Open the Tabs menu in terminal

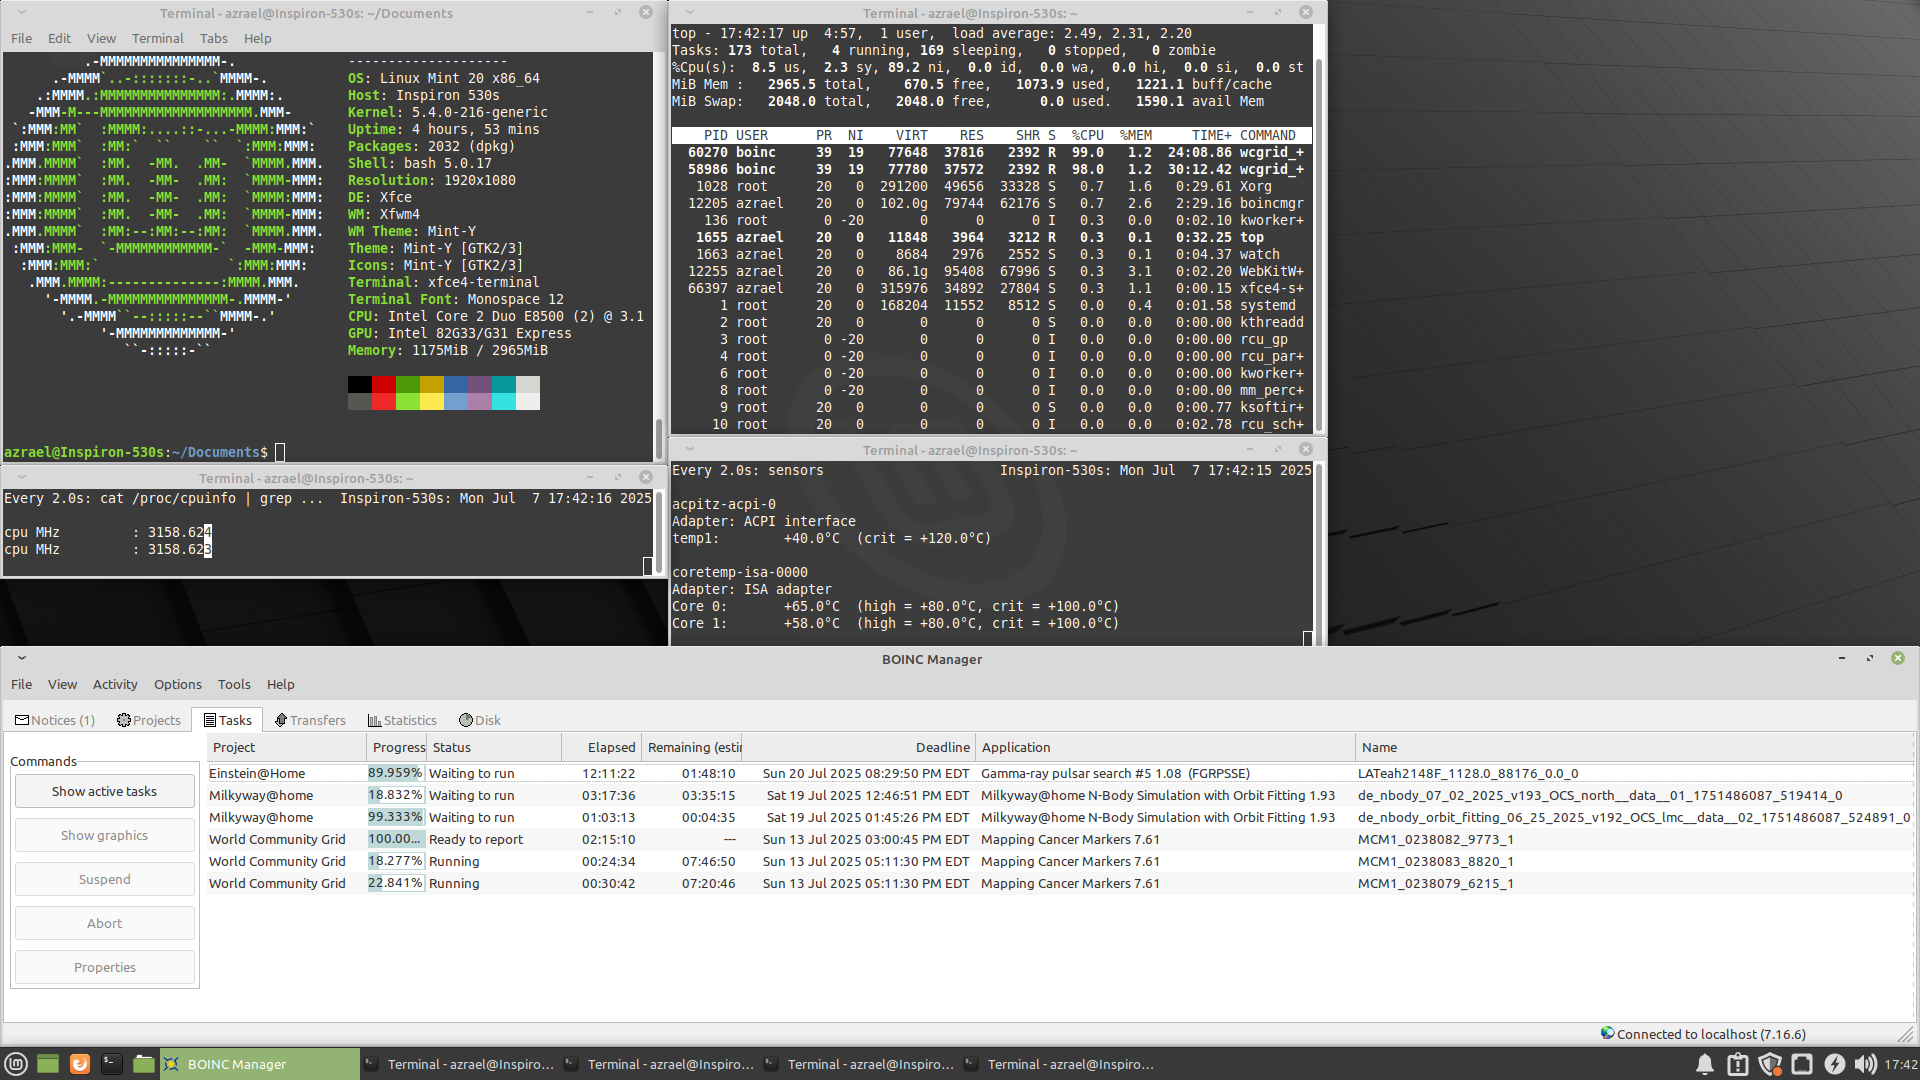click(x=213, y=38)
